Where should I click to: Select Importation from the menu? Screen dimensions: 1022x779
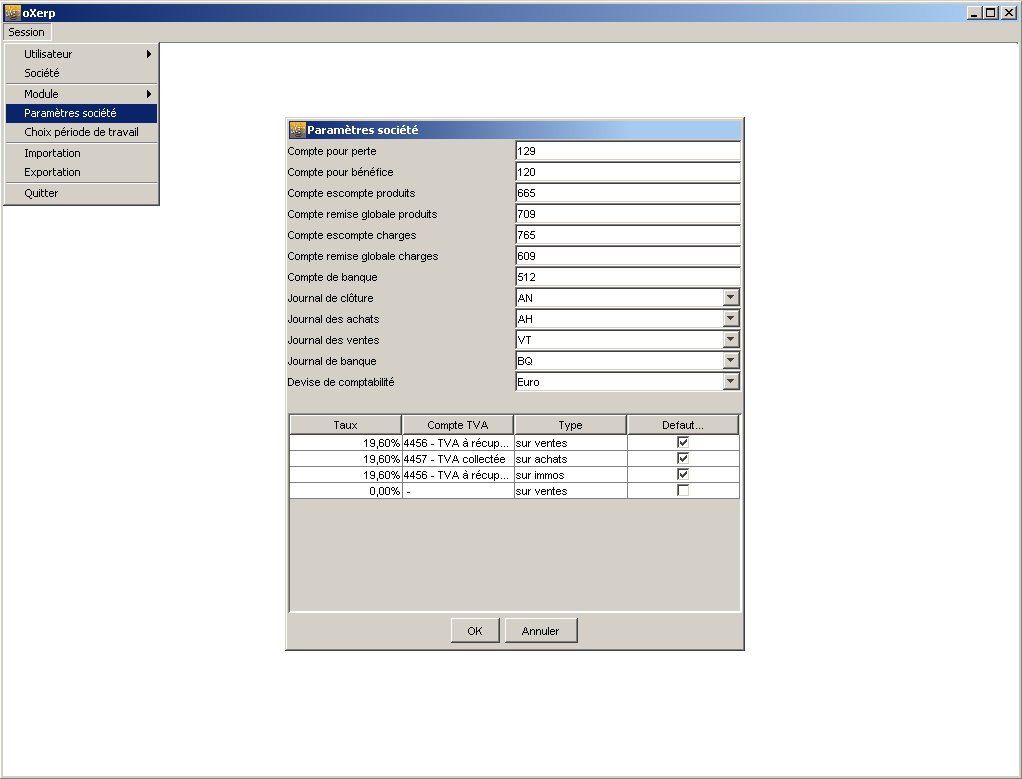tap(81, 153)
